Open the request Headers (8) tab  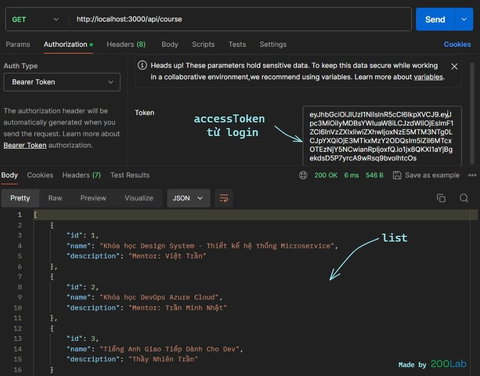tap(126, 44)
